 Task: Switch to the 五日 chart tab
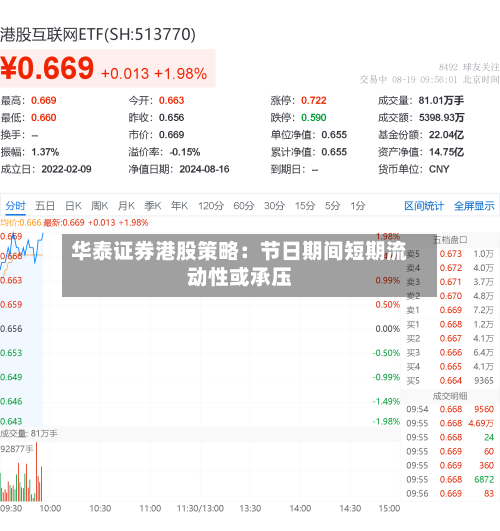pyautogui.click(x=45, y=206)
